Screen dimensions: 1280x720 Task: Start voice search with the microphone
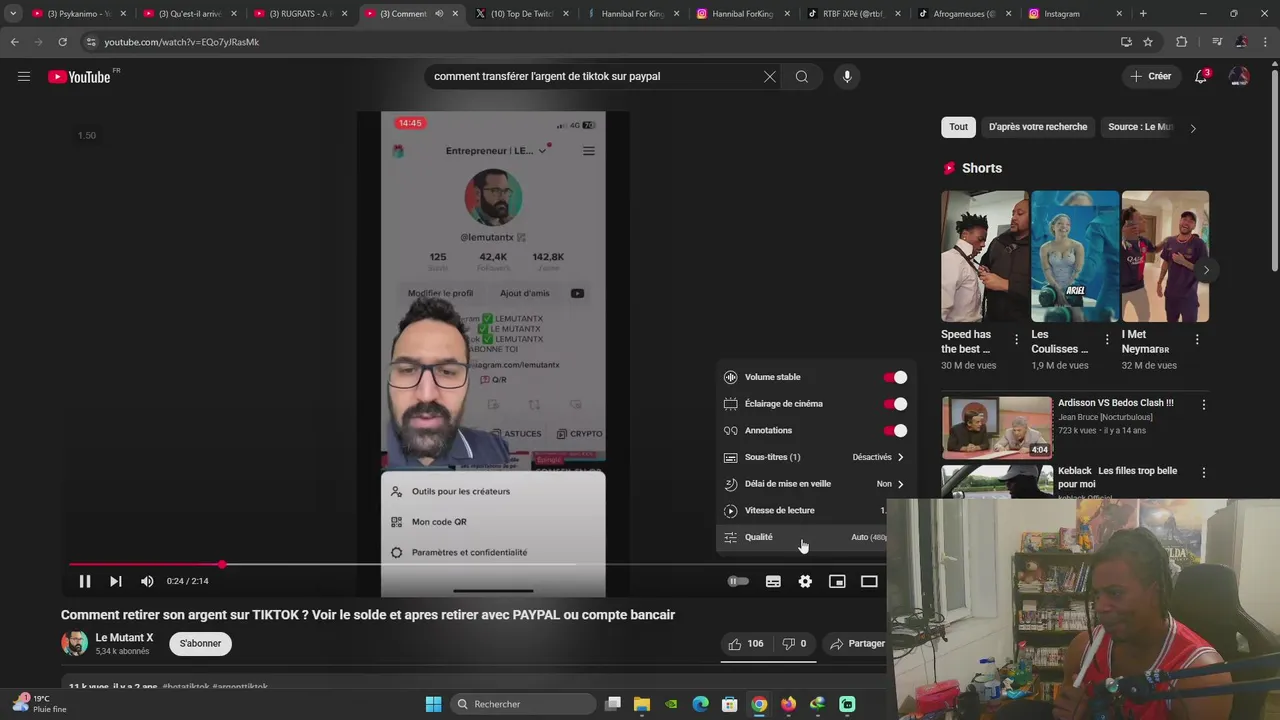click(847, 76)
